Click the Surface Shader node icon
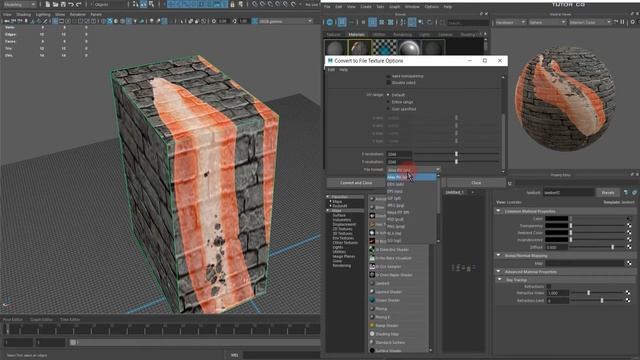 [x=372, y=350]
